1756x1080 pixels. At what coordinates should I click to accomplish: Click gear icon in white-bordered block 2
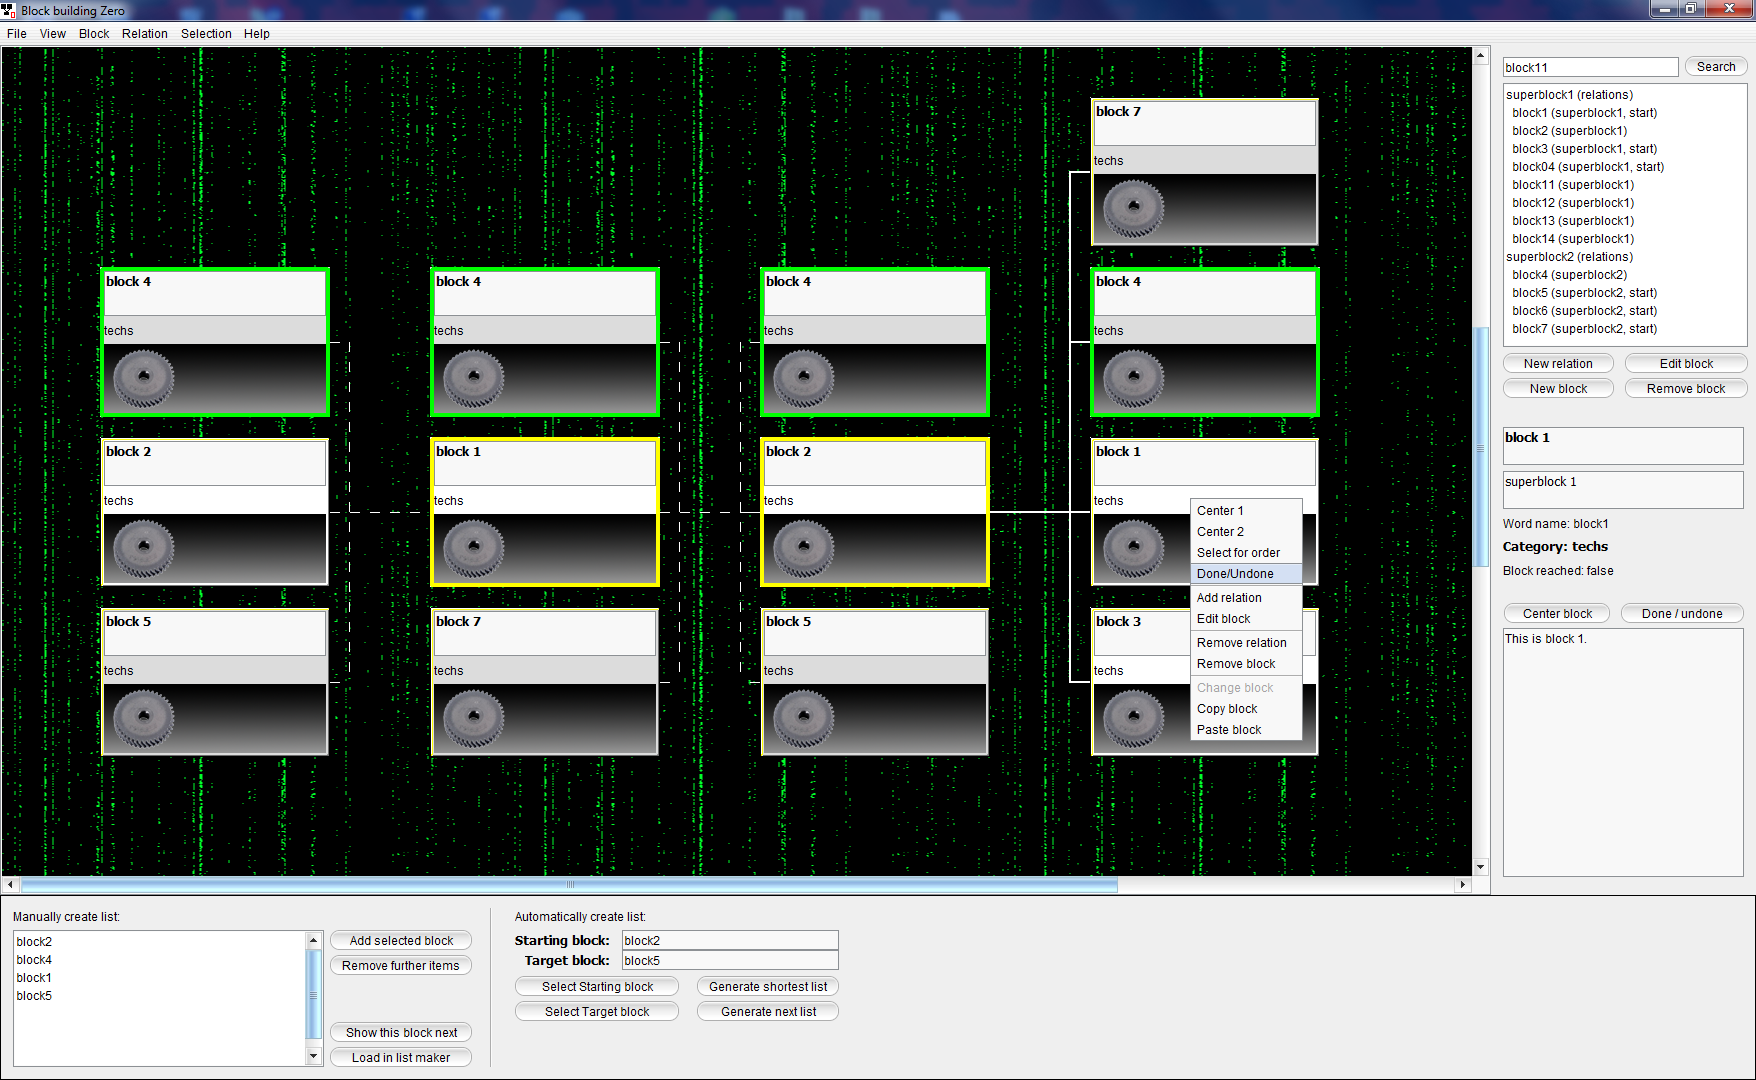144,548
